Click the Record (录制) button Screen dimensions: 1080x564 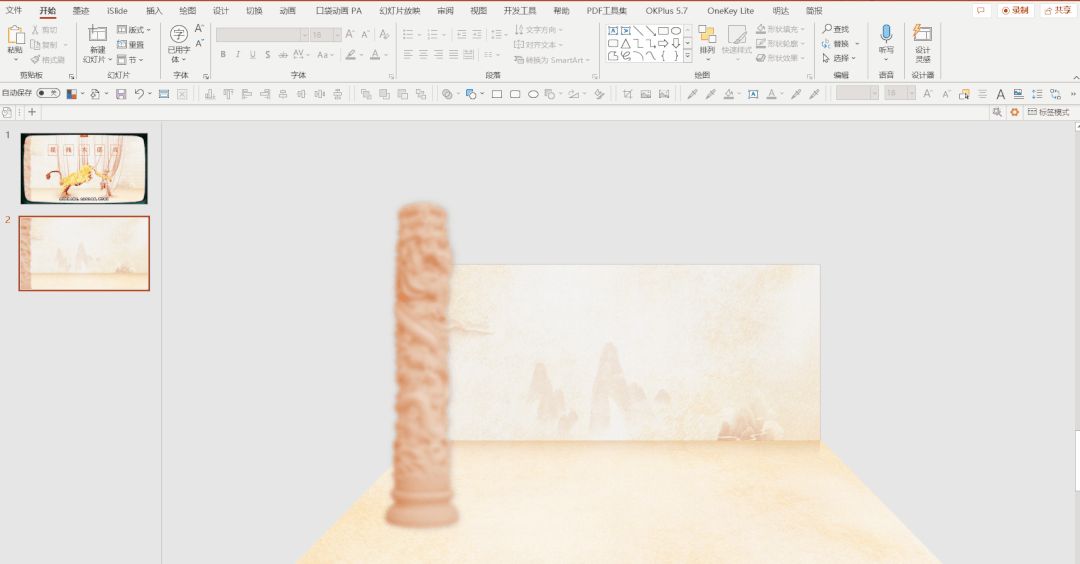tap(1015, 10)
